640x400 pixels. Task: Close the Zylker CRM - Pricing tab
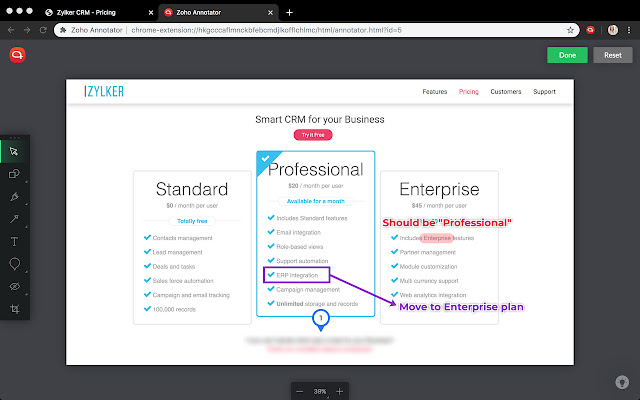click(x=151, y=13)
